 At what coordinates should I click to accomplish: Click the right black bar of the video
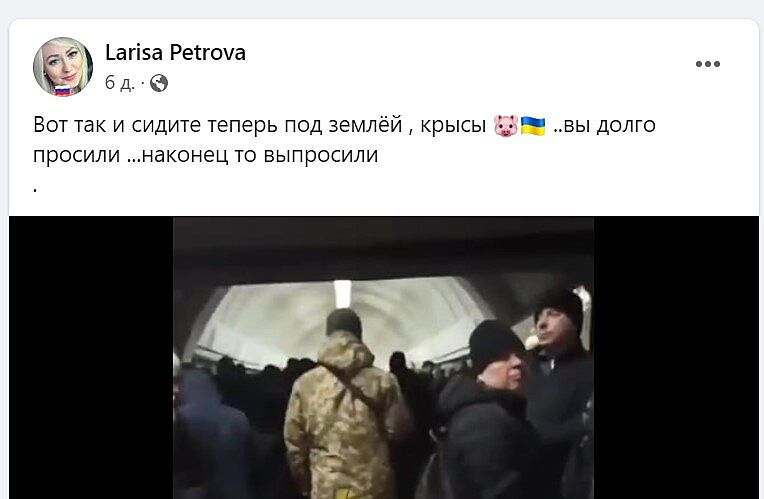[x=676, y=358]
